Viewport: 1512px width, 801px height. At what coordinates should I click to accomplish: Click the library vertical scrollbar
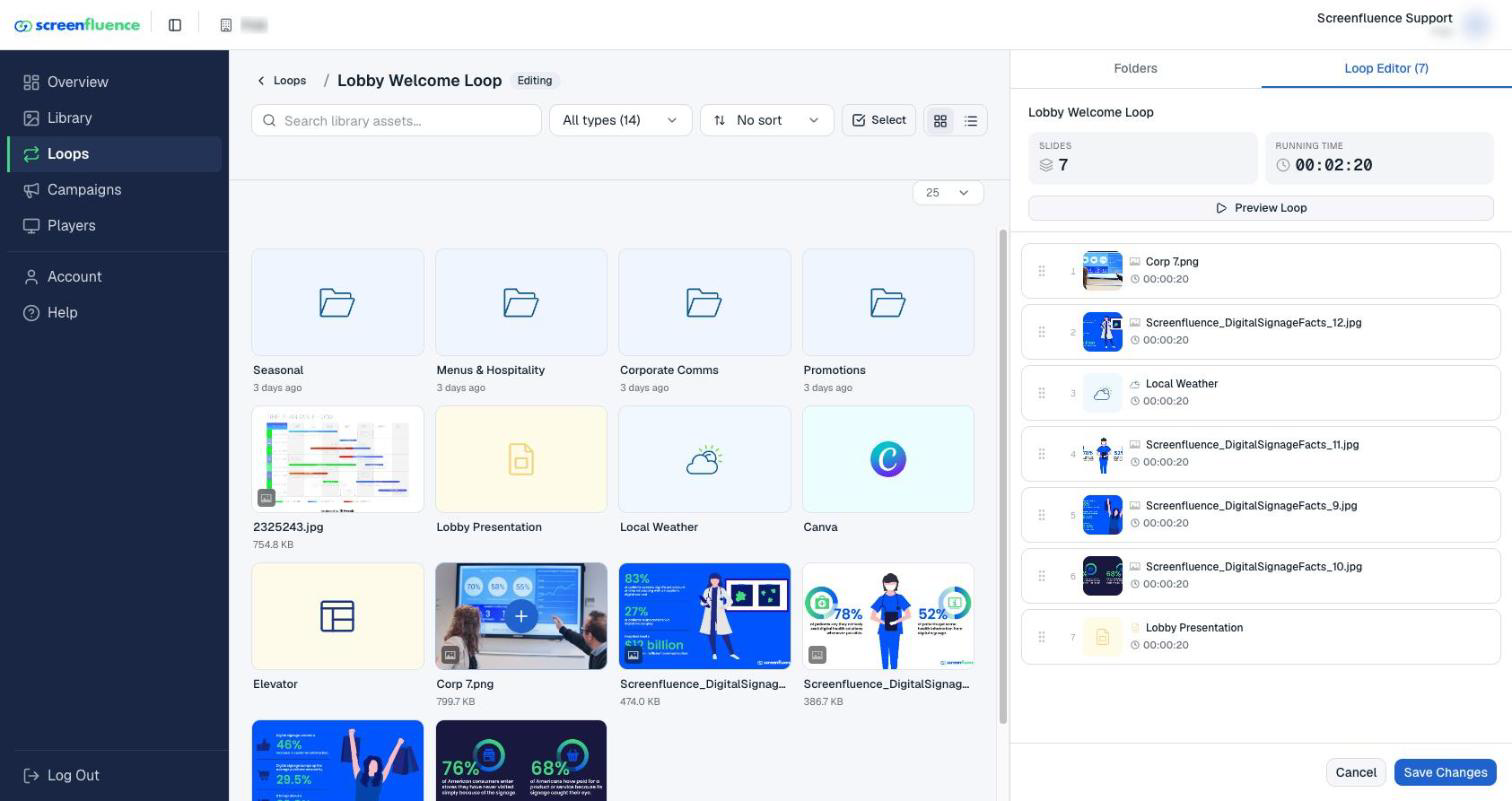(1003, 476)
